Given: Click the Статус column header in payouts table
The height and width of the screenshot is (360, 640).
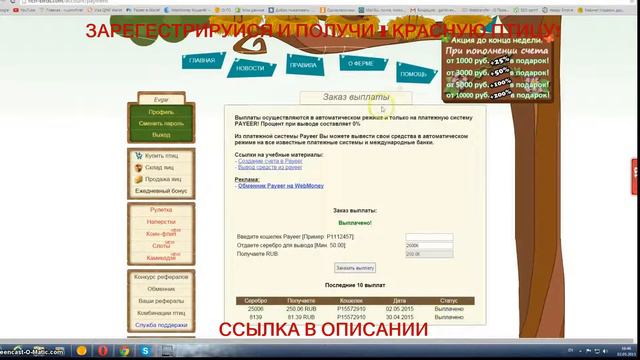Looking at the screenshot, I should pos(449,301).
